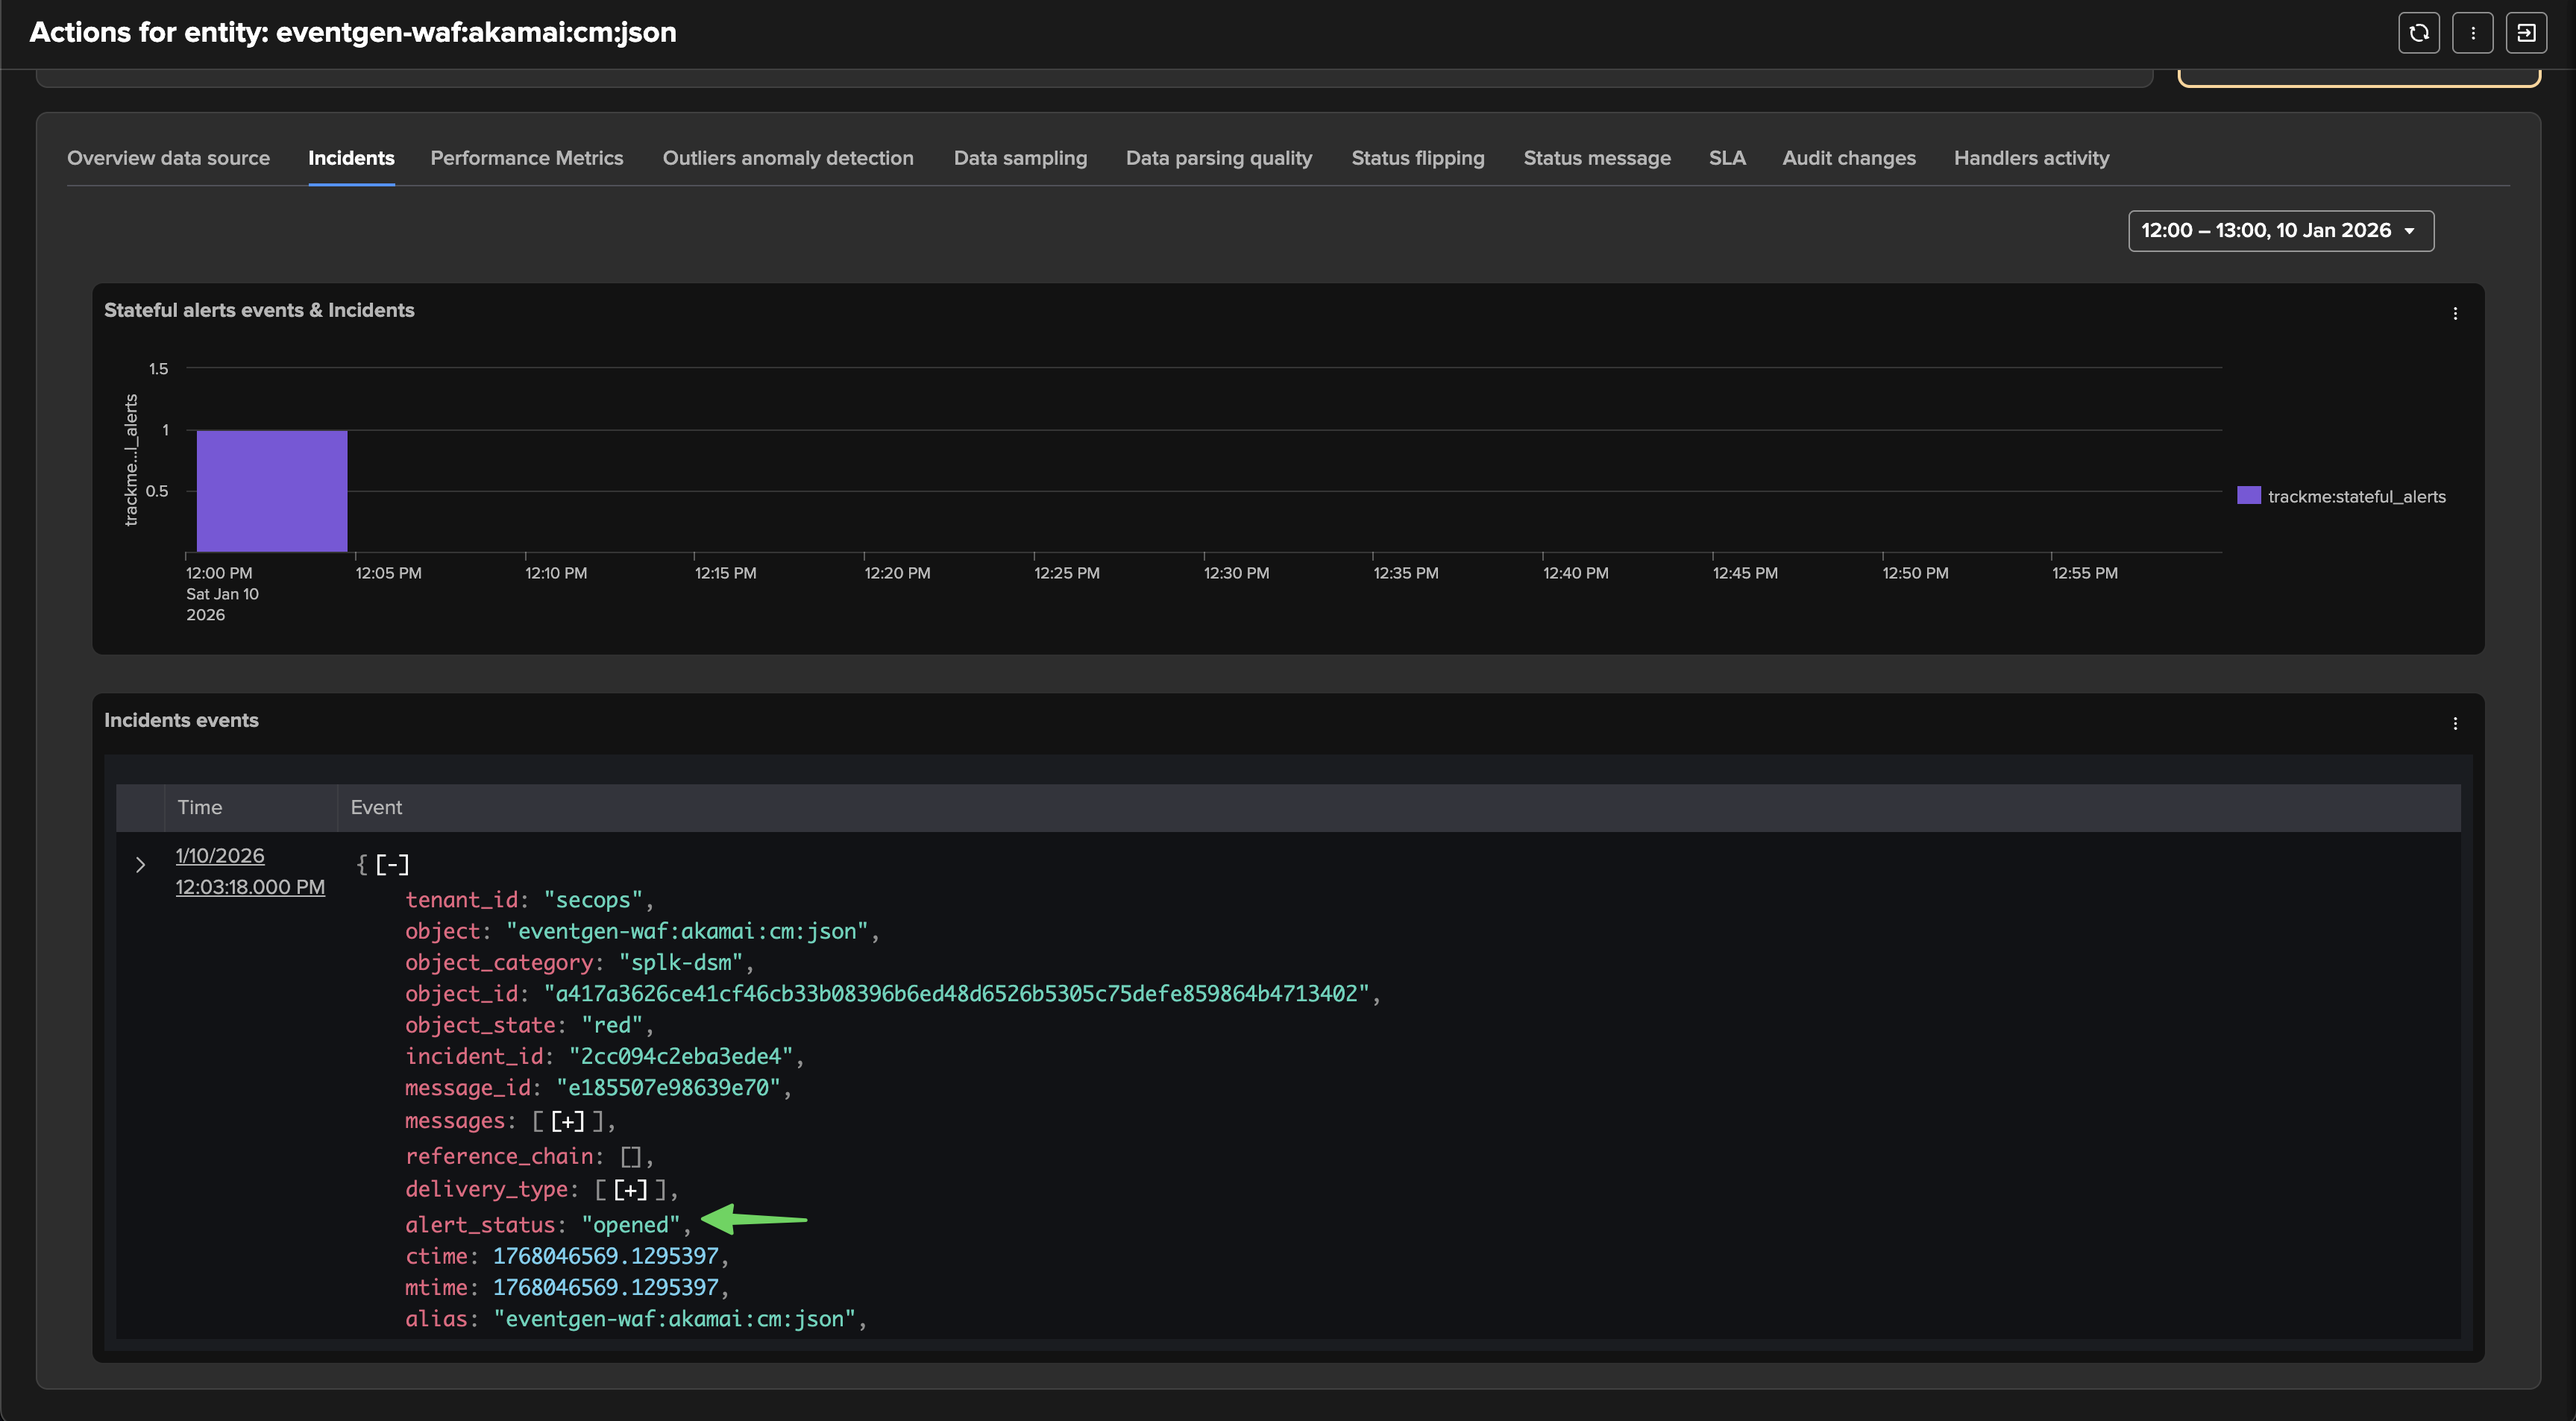This screenshot has width=2576, height=1421.
Task: Open the entity in a new window
Action: click(x=2527, y=32)
